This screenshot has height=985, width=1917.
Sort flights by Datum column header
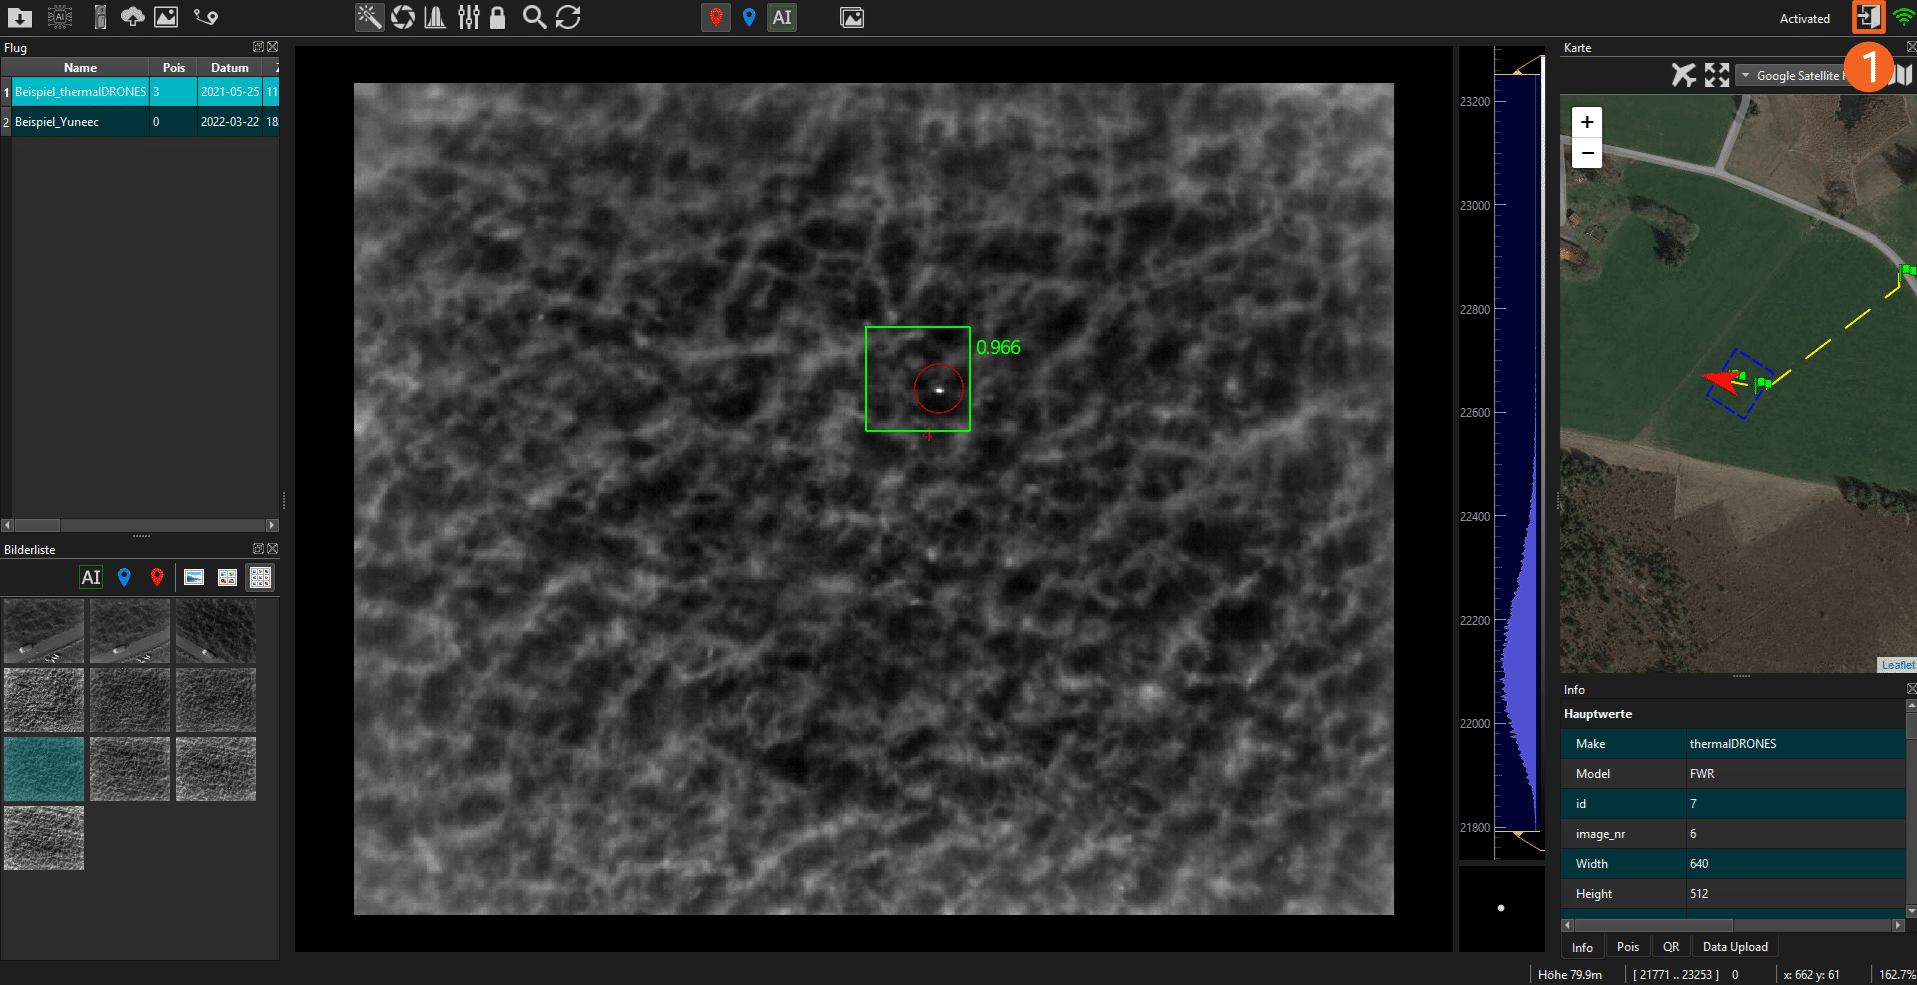click(229, 68)
